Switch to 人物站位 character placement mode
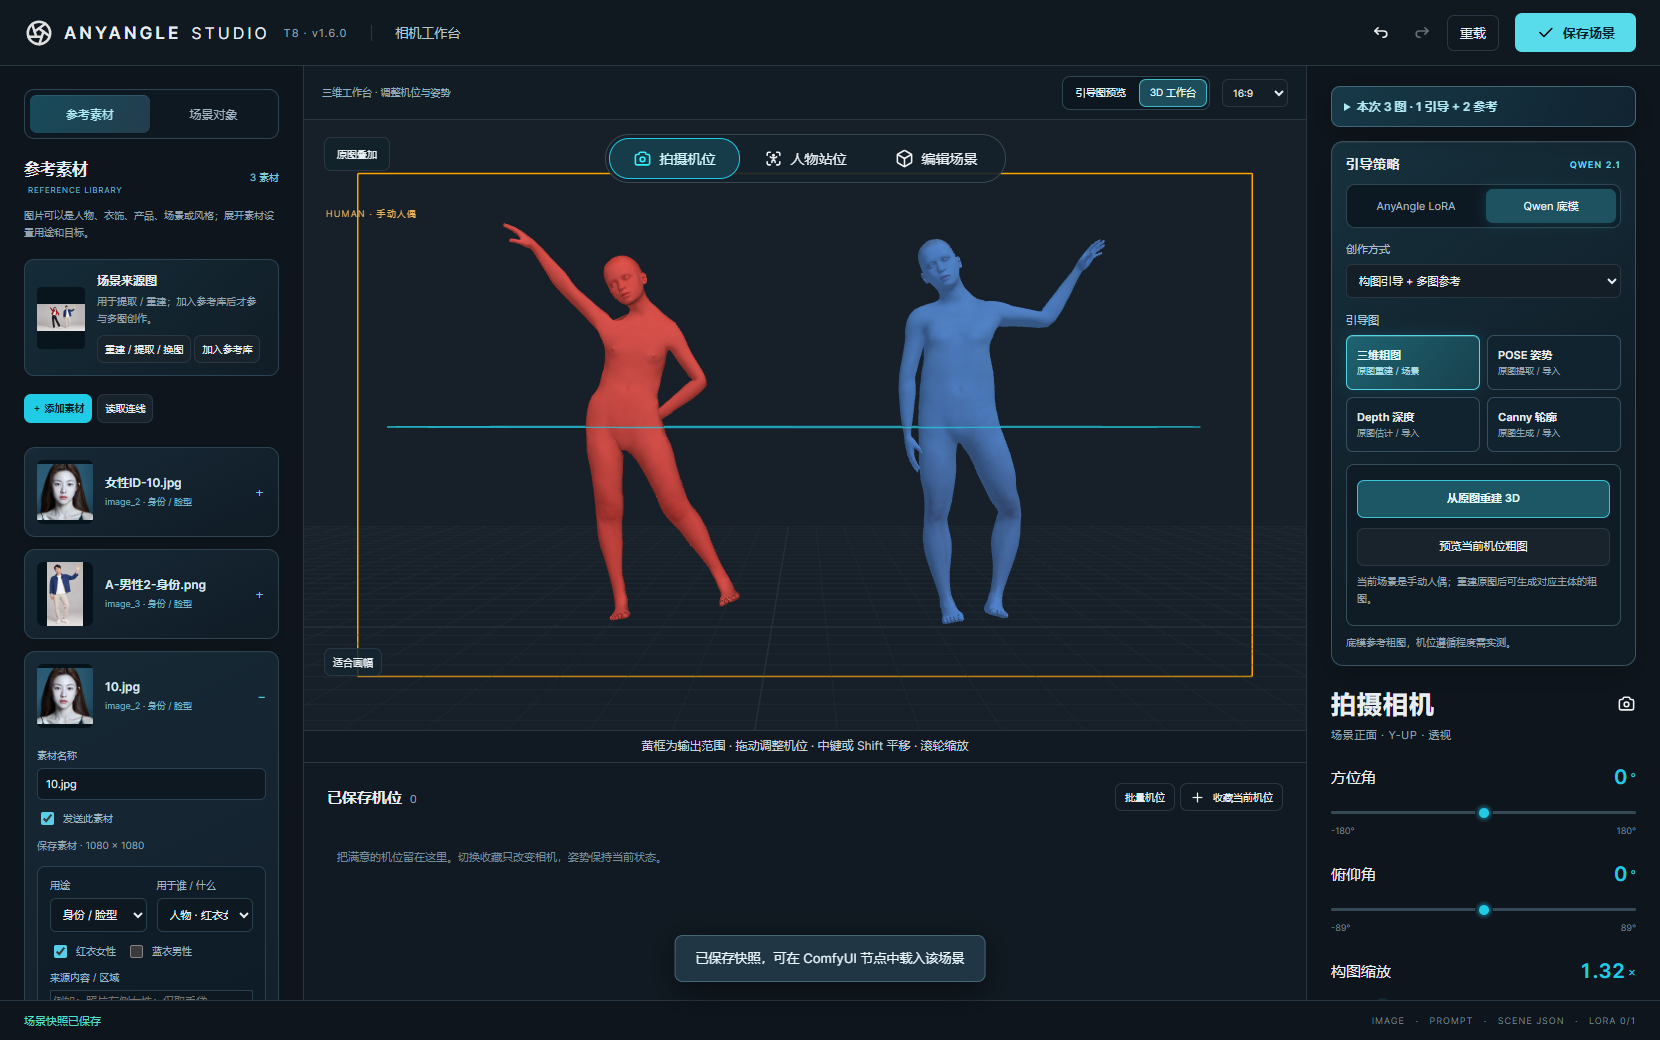The height and width of the screenshot is (1040, 1660). [x=806, y=159]
